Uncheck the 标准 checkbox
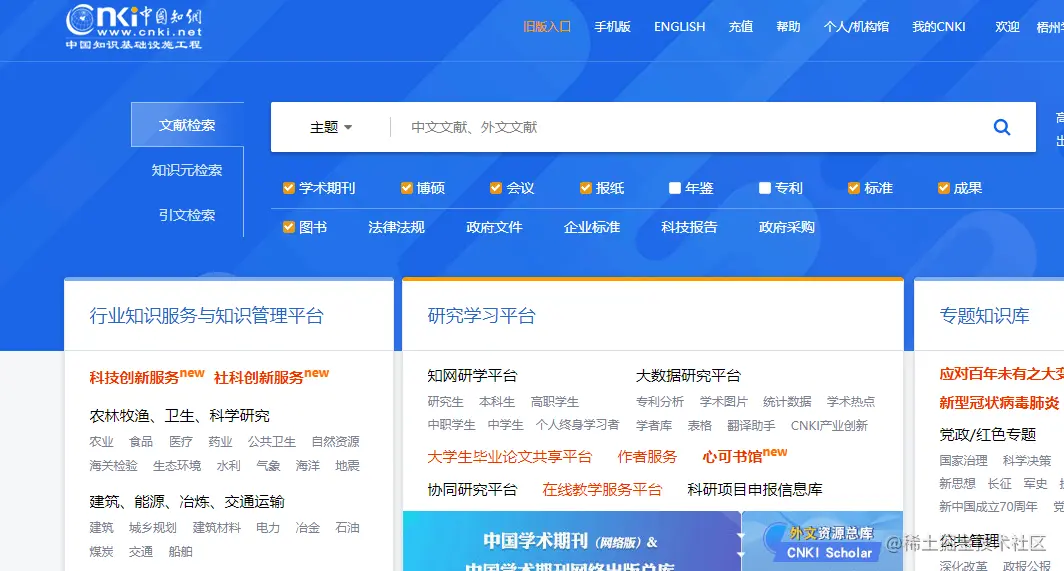Screen dimensions: 1064x571 coord(854,188)
